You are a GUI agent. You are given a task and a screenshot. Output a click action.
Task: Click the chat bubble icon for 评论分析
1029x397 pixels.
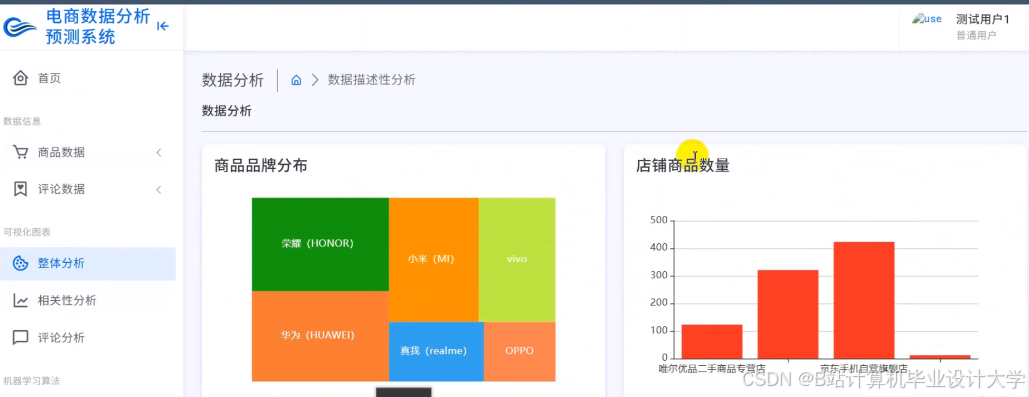(x=20, y=338)
